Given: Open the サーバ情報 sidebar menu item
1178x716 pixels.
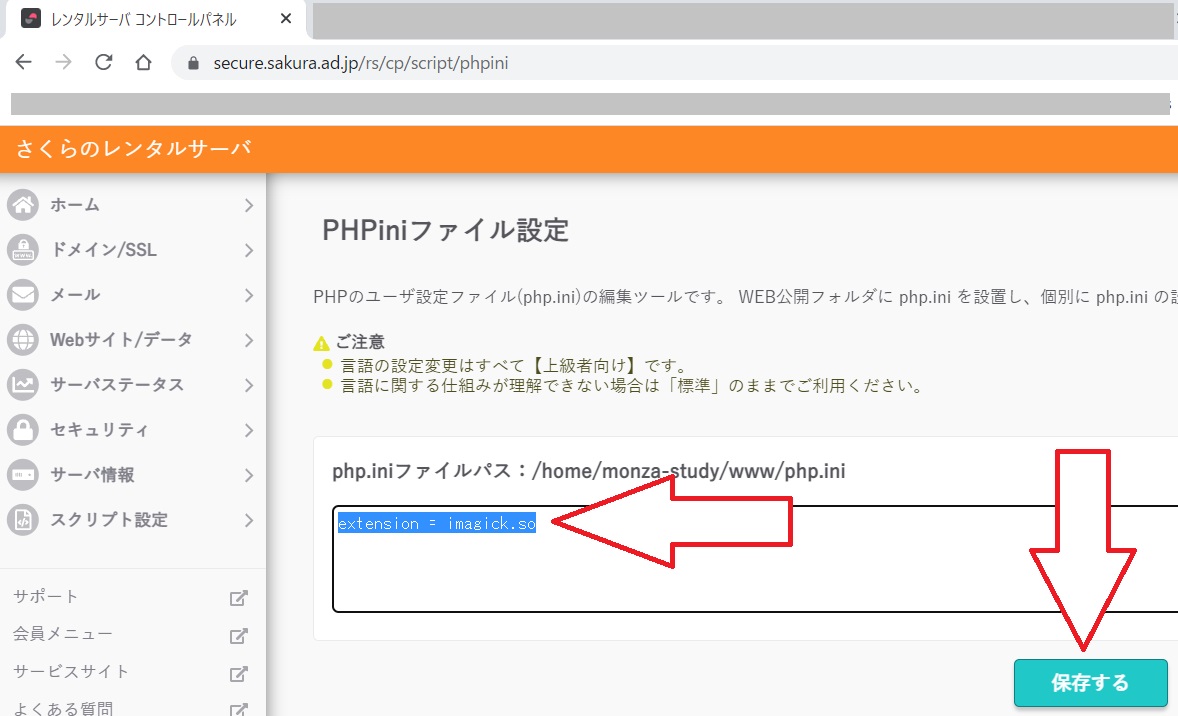Looking at the screenshot, I should point(92,475).
